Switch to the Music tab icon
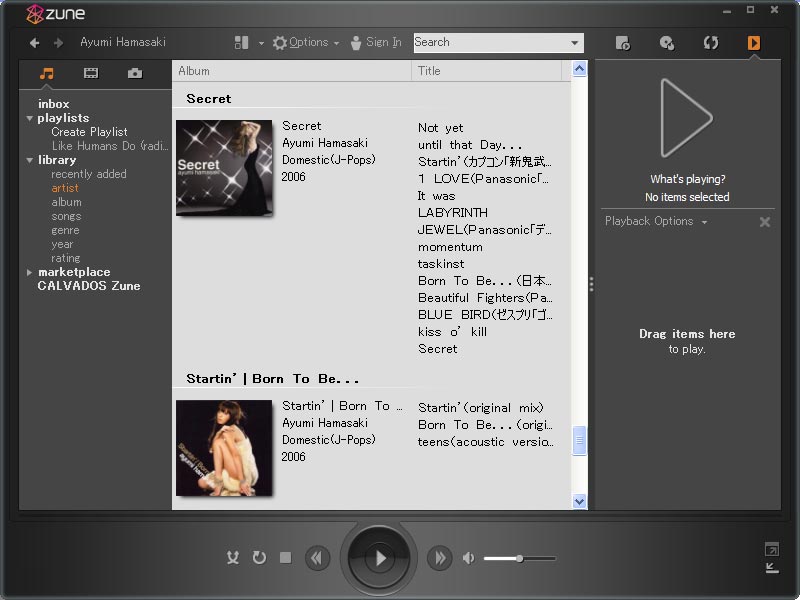The height and width of the screenshot is (600, 800). point(46,73)
